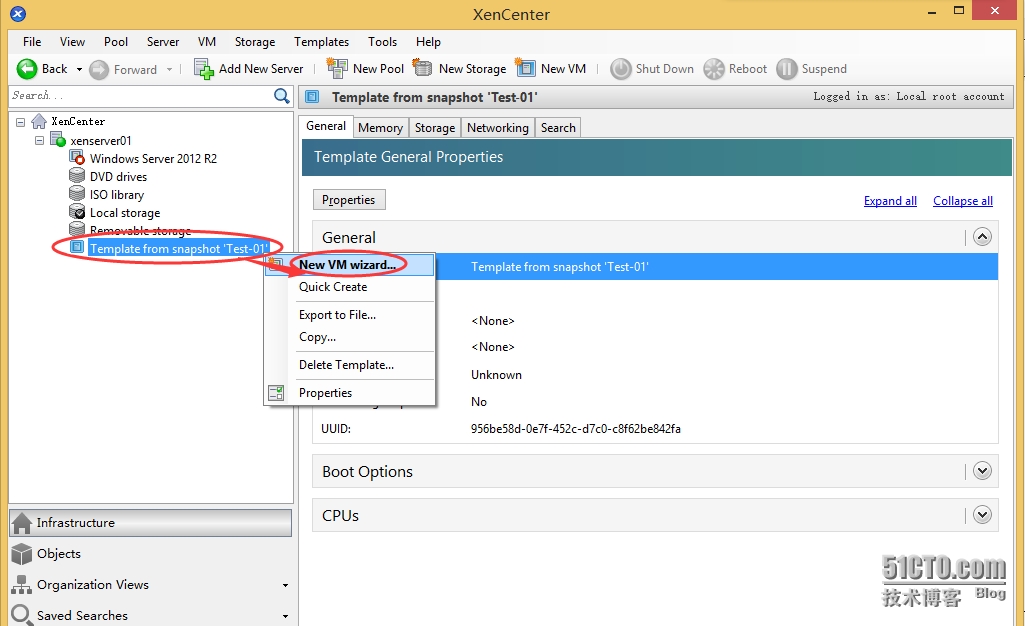
Task: Switch to the Storage tab
Action: (x=435, y=127)
